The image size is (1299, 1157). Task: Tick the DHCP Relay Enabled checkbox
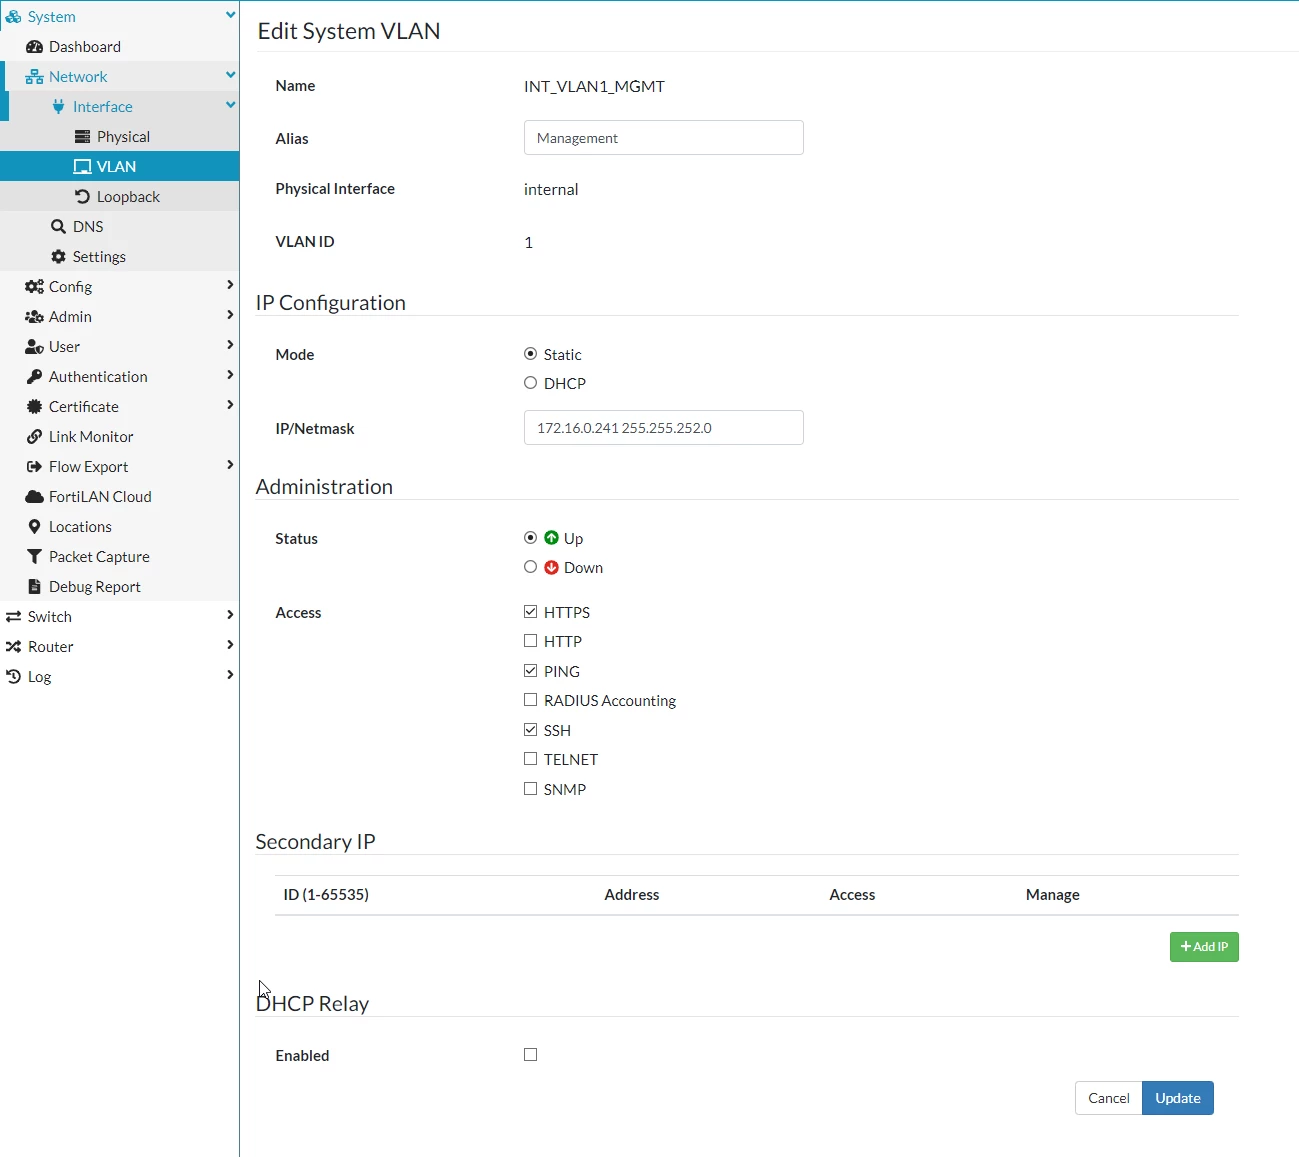pyautogui.click(x=531, y=1055)
